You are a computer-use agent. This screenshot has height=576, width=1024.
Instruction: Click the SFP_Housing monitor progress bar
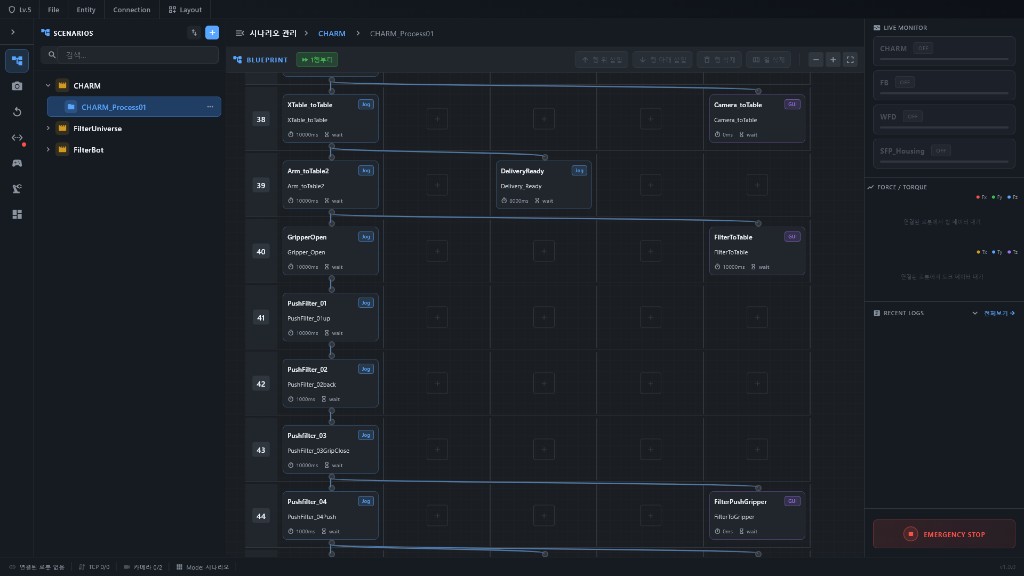[x=944, y=161]
